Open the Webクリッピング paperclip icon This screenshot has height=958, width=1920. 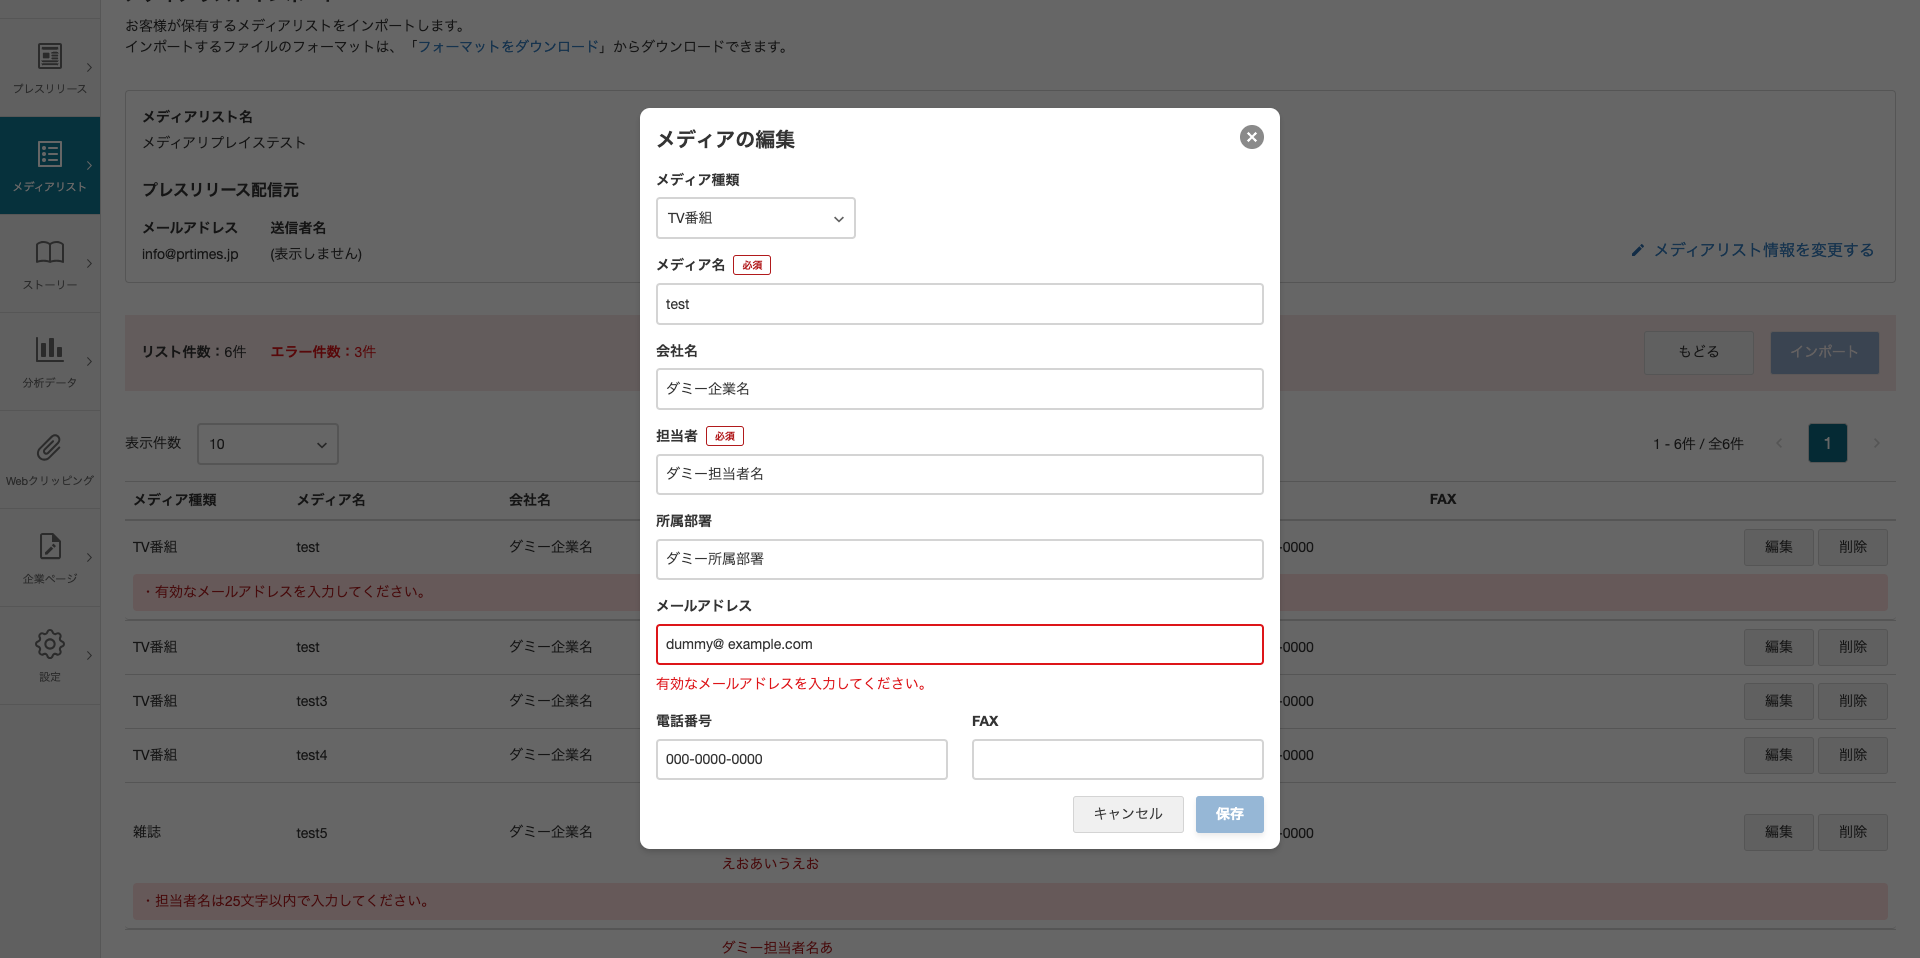tap(50, 447)
